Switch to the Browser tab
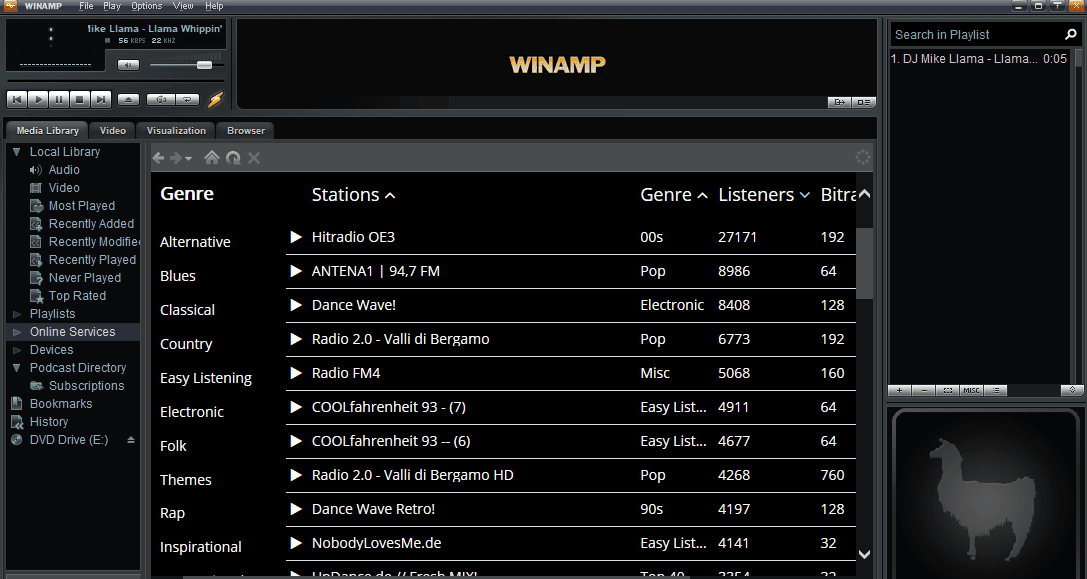The image size is (1087, 579). coord(246,130)
